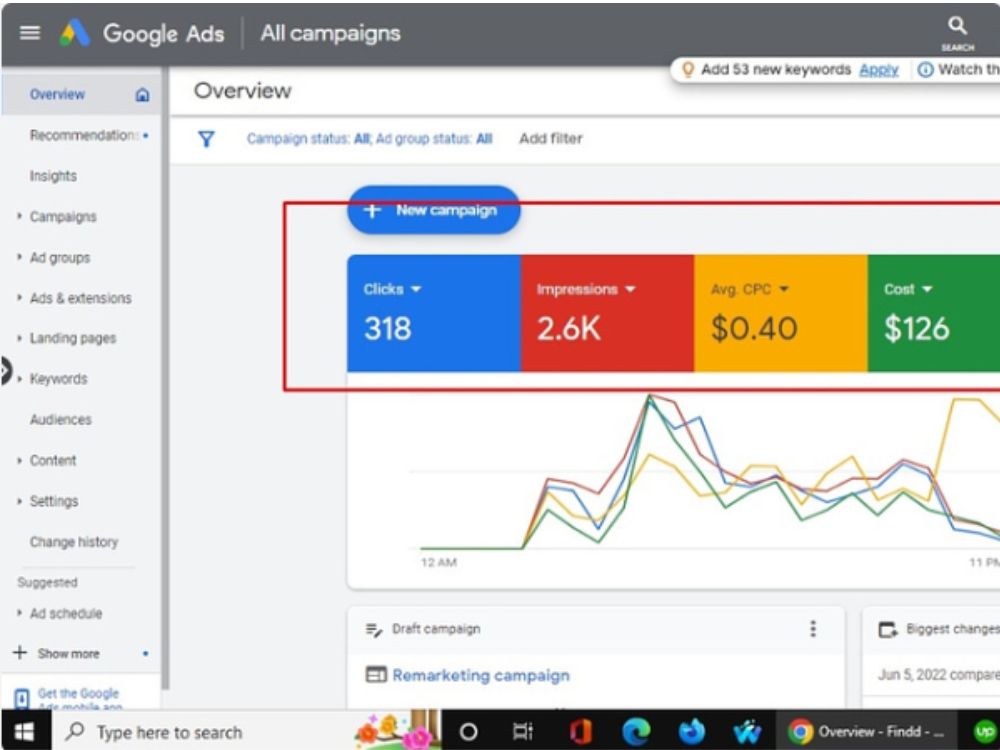Select the red Impressions metric card
Screen dimensions: 1000x750
(x=607, y=313)
